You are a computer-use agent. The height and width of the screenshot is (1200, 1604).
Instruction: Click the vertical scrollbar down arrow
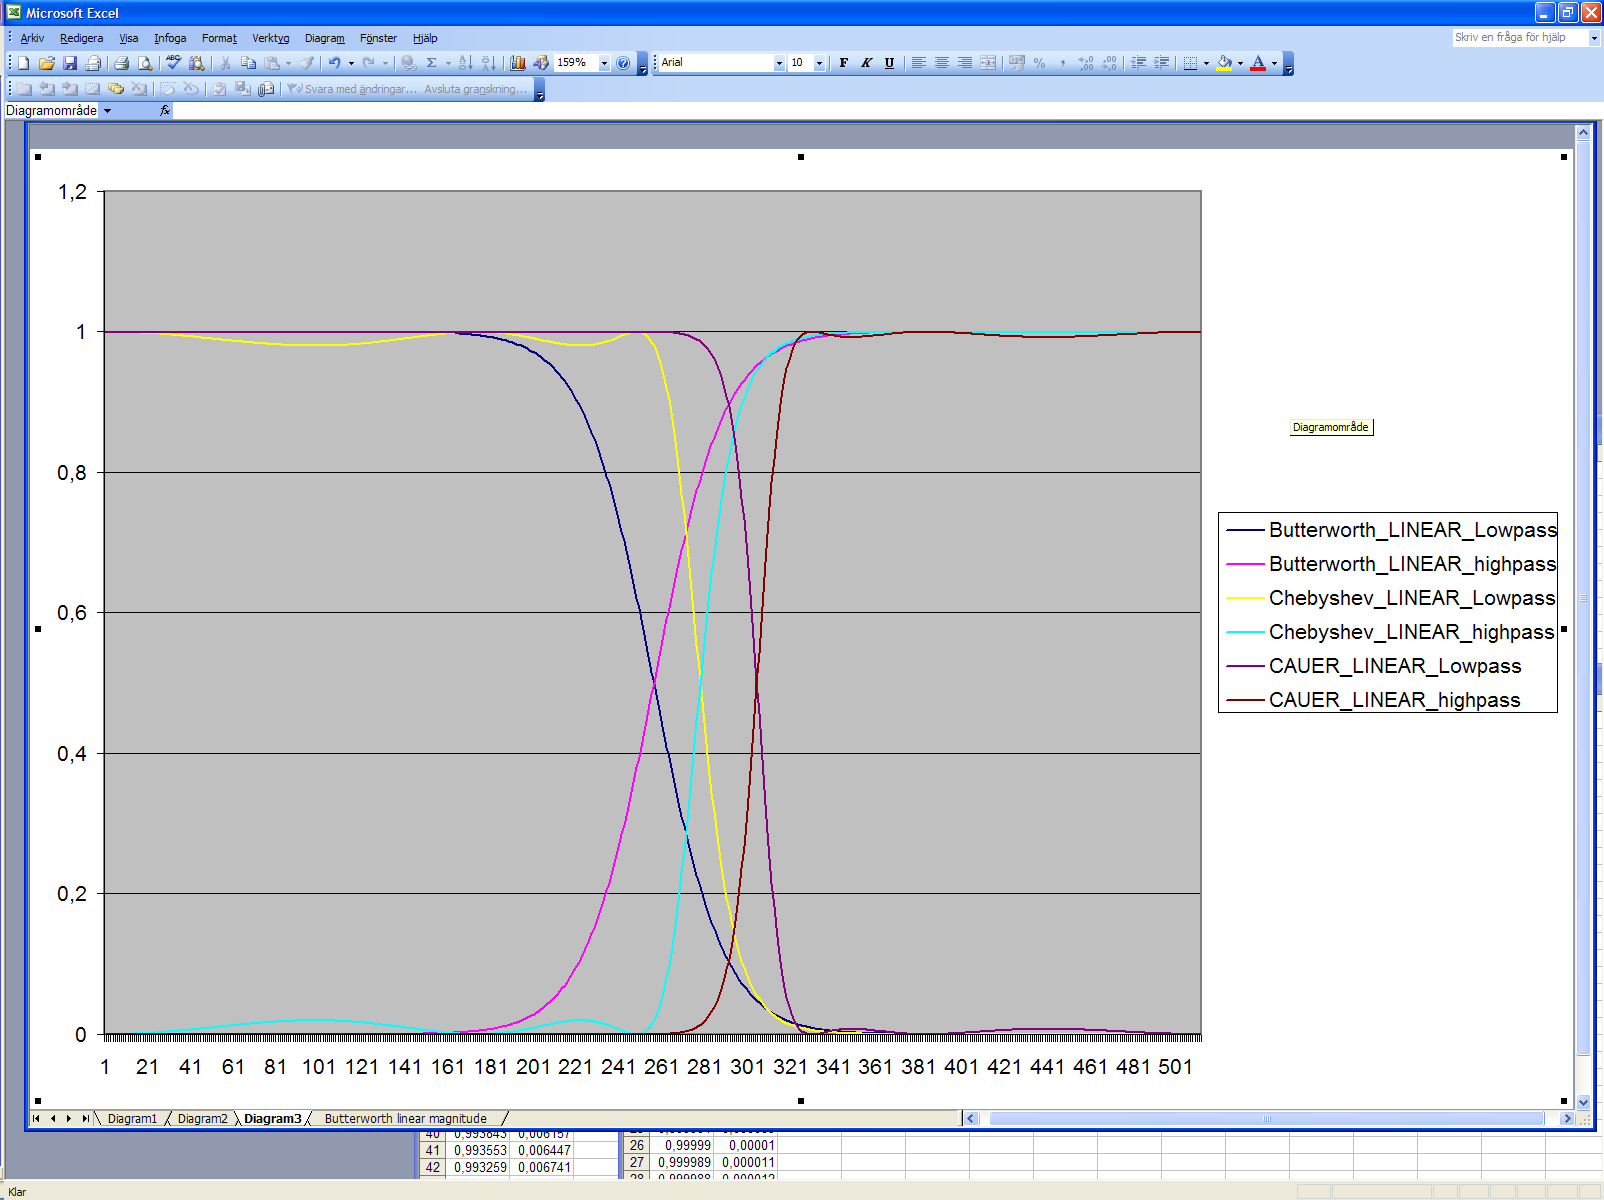click(x=1583, y=1102)
